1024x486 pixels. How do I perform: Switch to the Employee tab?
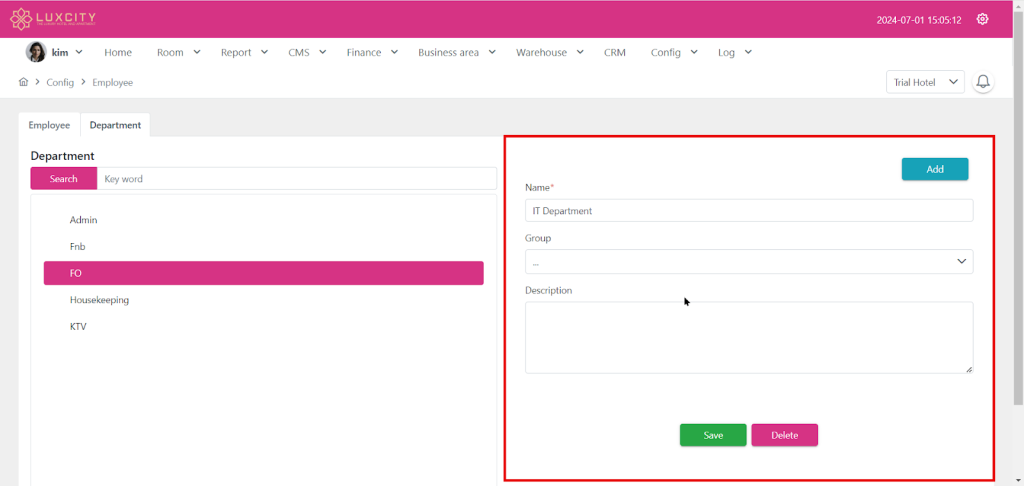coord(49,125)
